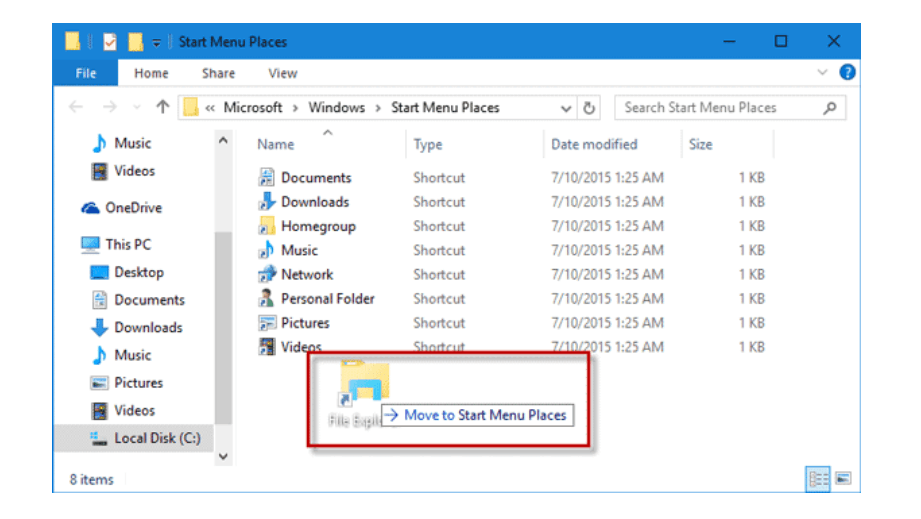
Task: Click the New folder quick access icon
Action: tap(136, 42)
